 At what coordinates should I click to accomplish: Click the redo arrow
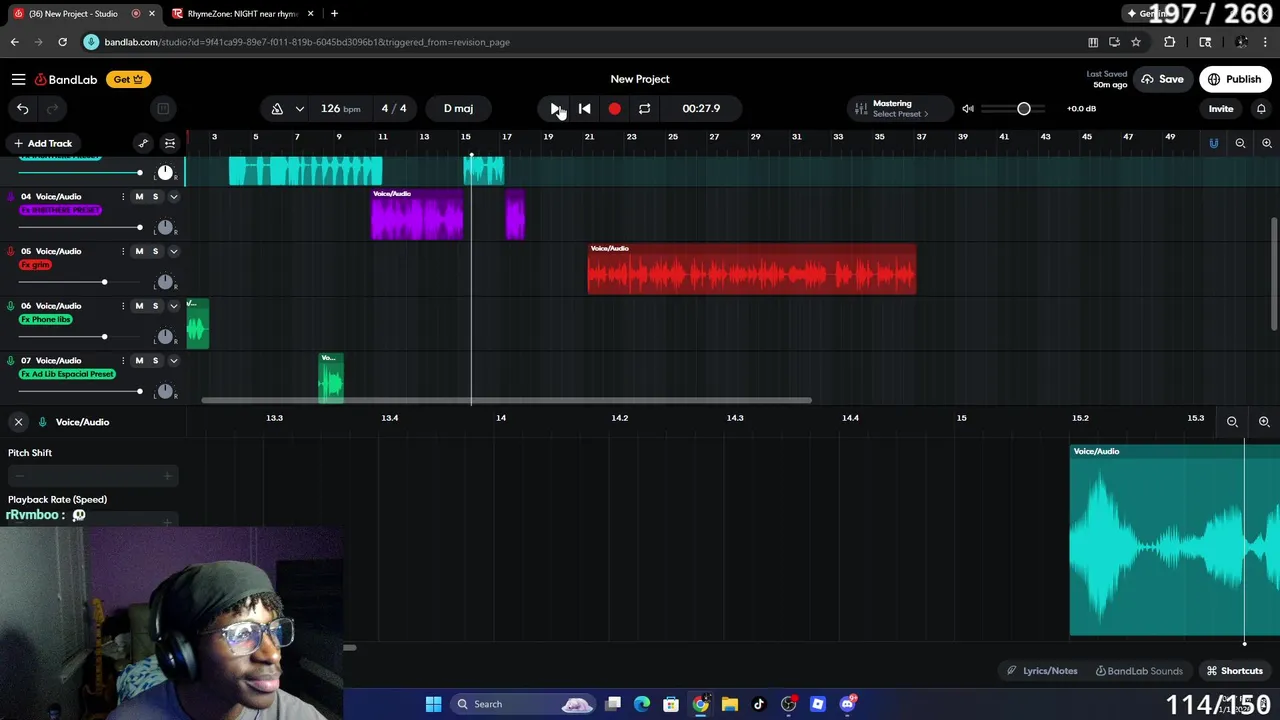click(53, 108)
